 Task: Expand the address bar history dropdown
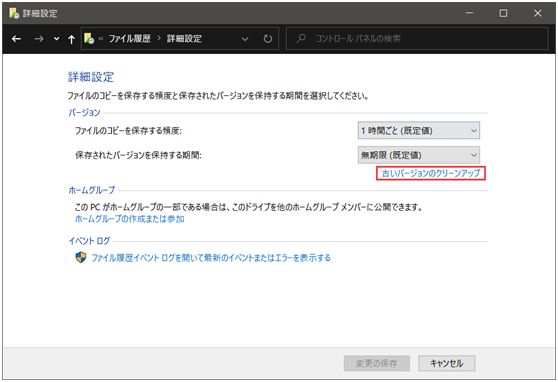click(245, 39)
